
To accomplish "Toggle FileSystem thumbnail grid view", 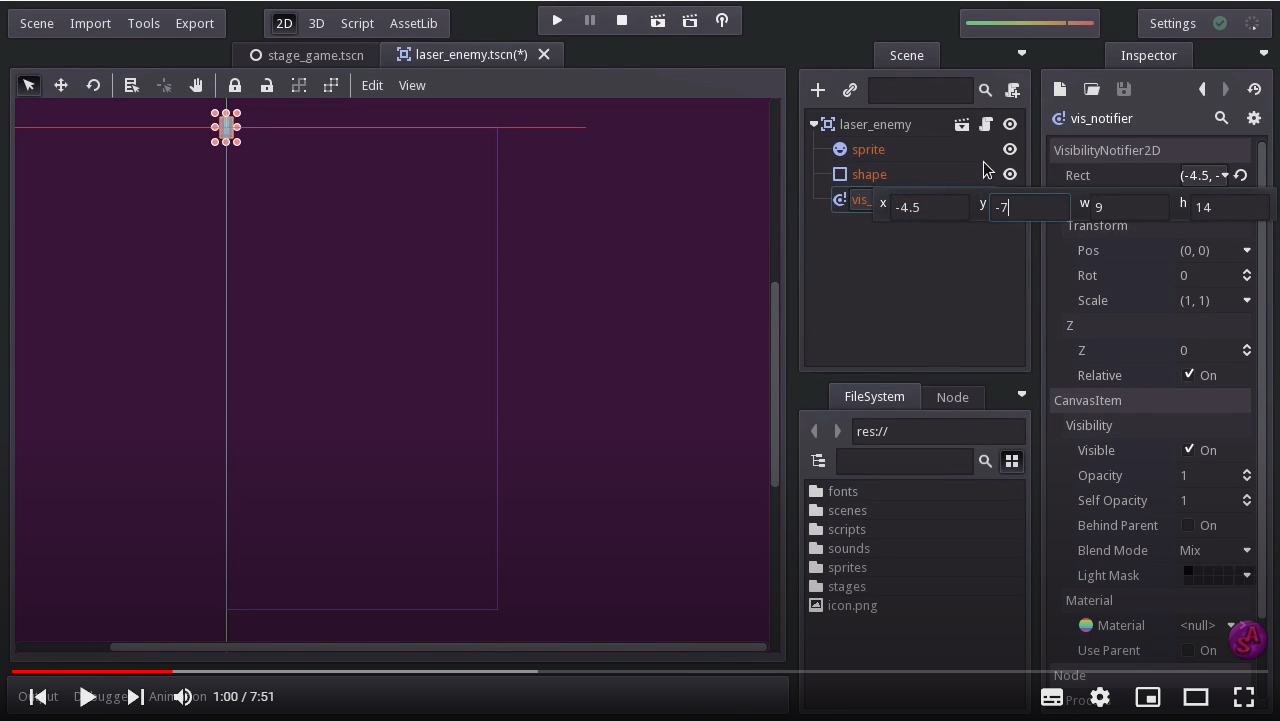I will point(1012,461).
